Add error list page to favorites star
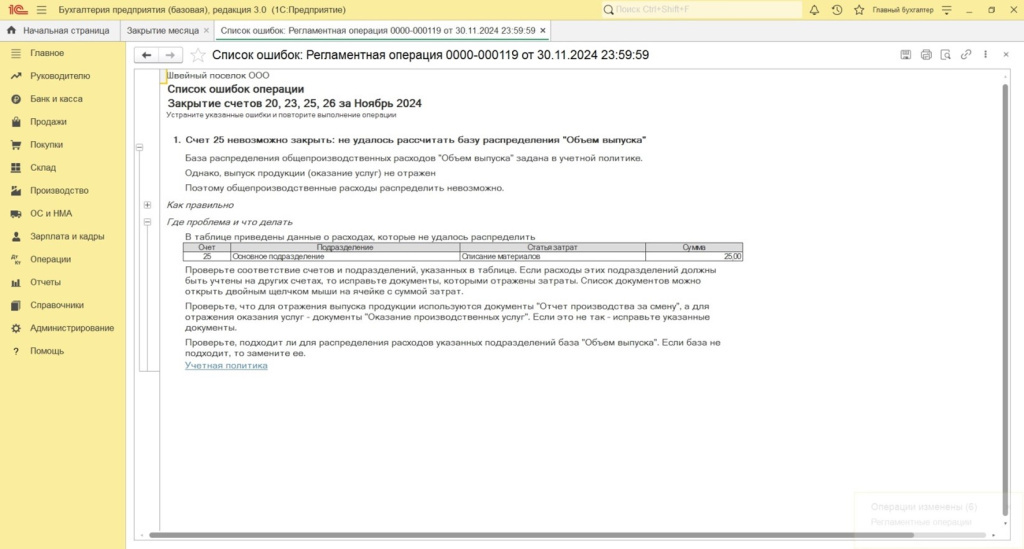Screen dimensions: 1024x549 (197, 55)
